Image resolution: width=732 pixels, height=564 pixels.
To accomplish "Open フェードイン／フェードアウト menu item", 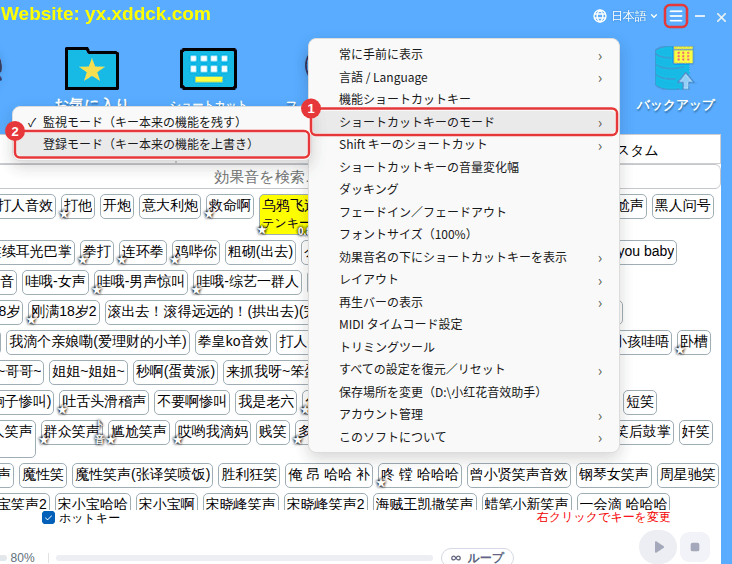I will [x=464, y=212].
